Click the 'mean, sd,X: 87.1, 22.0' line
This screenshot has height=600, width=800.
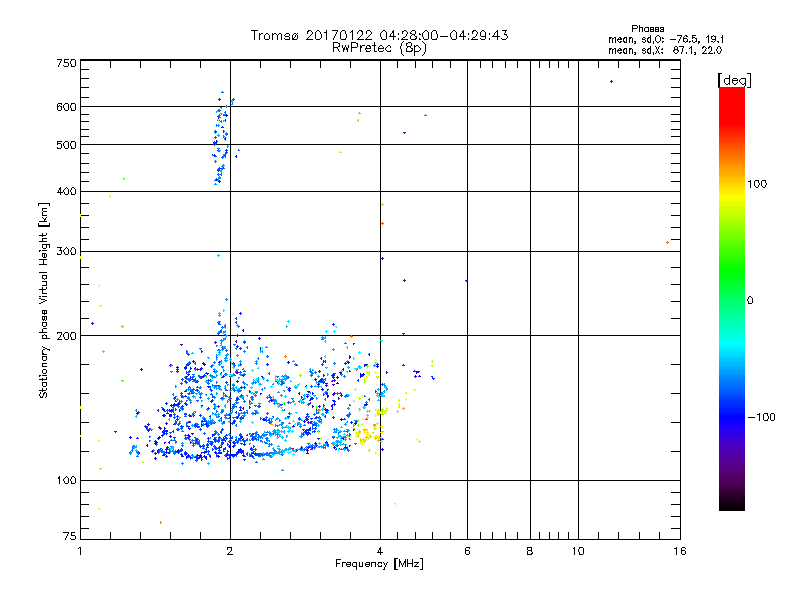665,51
